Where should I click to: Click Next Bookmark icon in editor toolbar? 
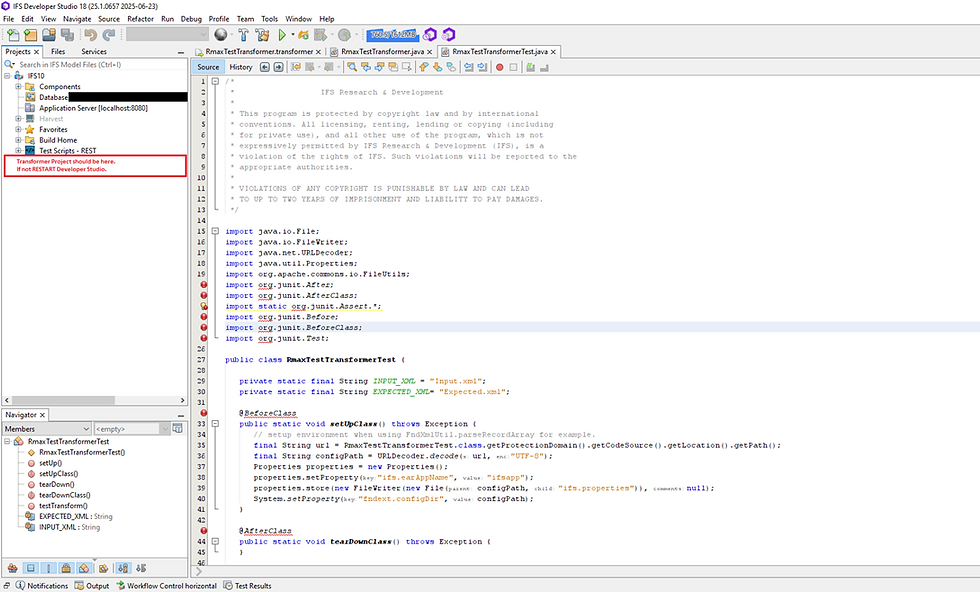(x=438, y=67)
